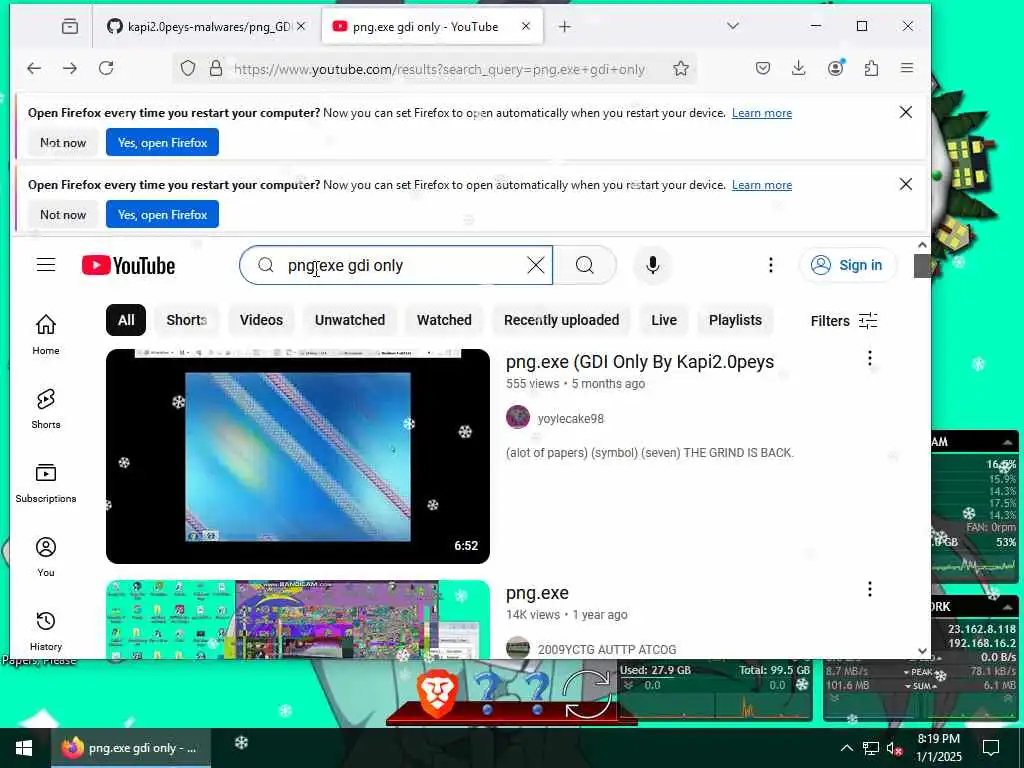Open options for png.exe 14K views video

[869, 589]
